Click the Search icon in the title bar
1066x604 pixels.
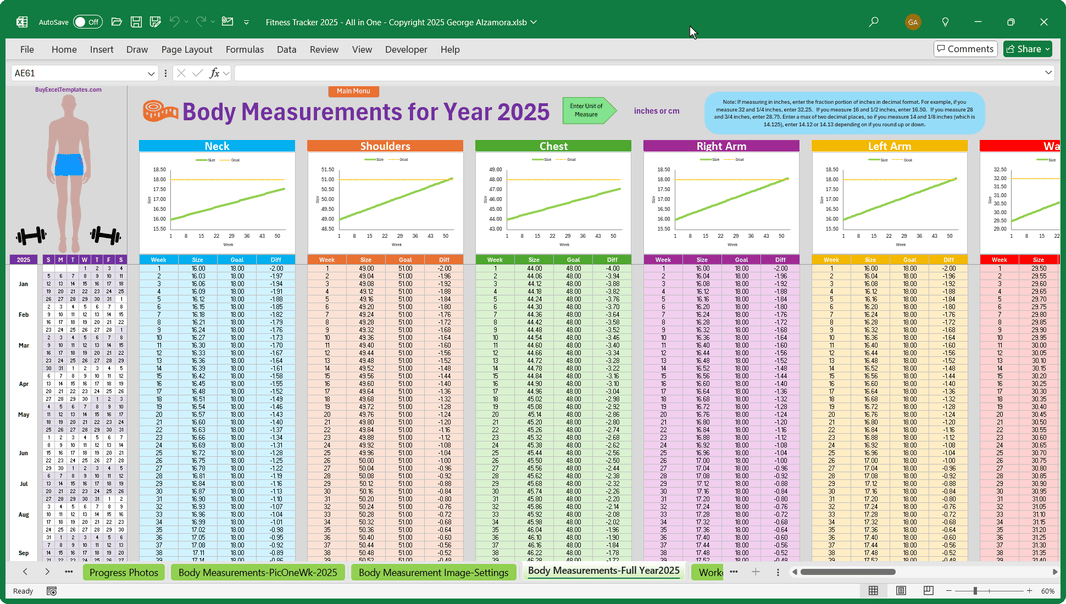[x=873, y=21]
